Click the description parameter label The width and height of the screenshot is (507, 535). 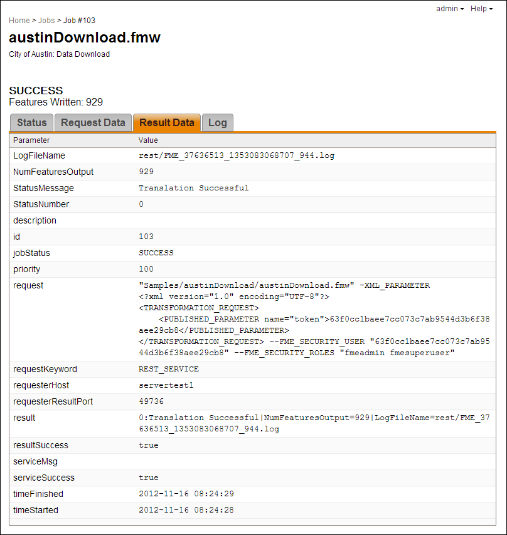click(x=35, y=220)
